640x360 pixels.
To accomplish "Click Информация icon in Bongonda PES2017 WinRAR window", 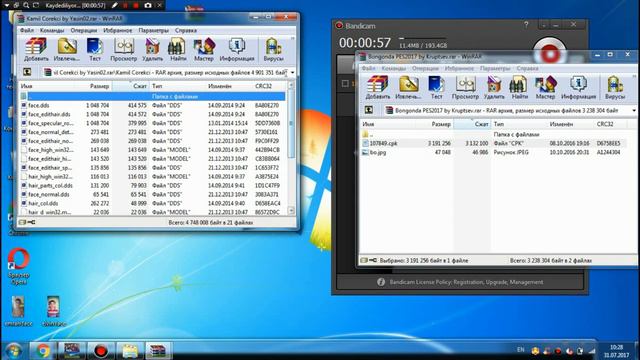I will (578, 87).
